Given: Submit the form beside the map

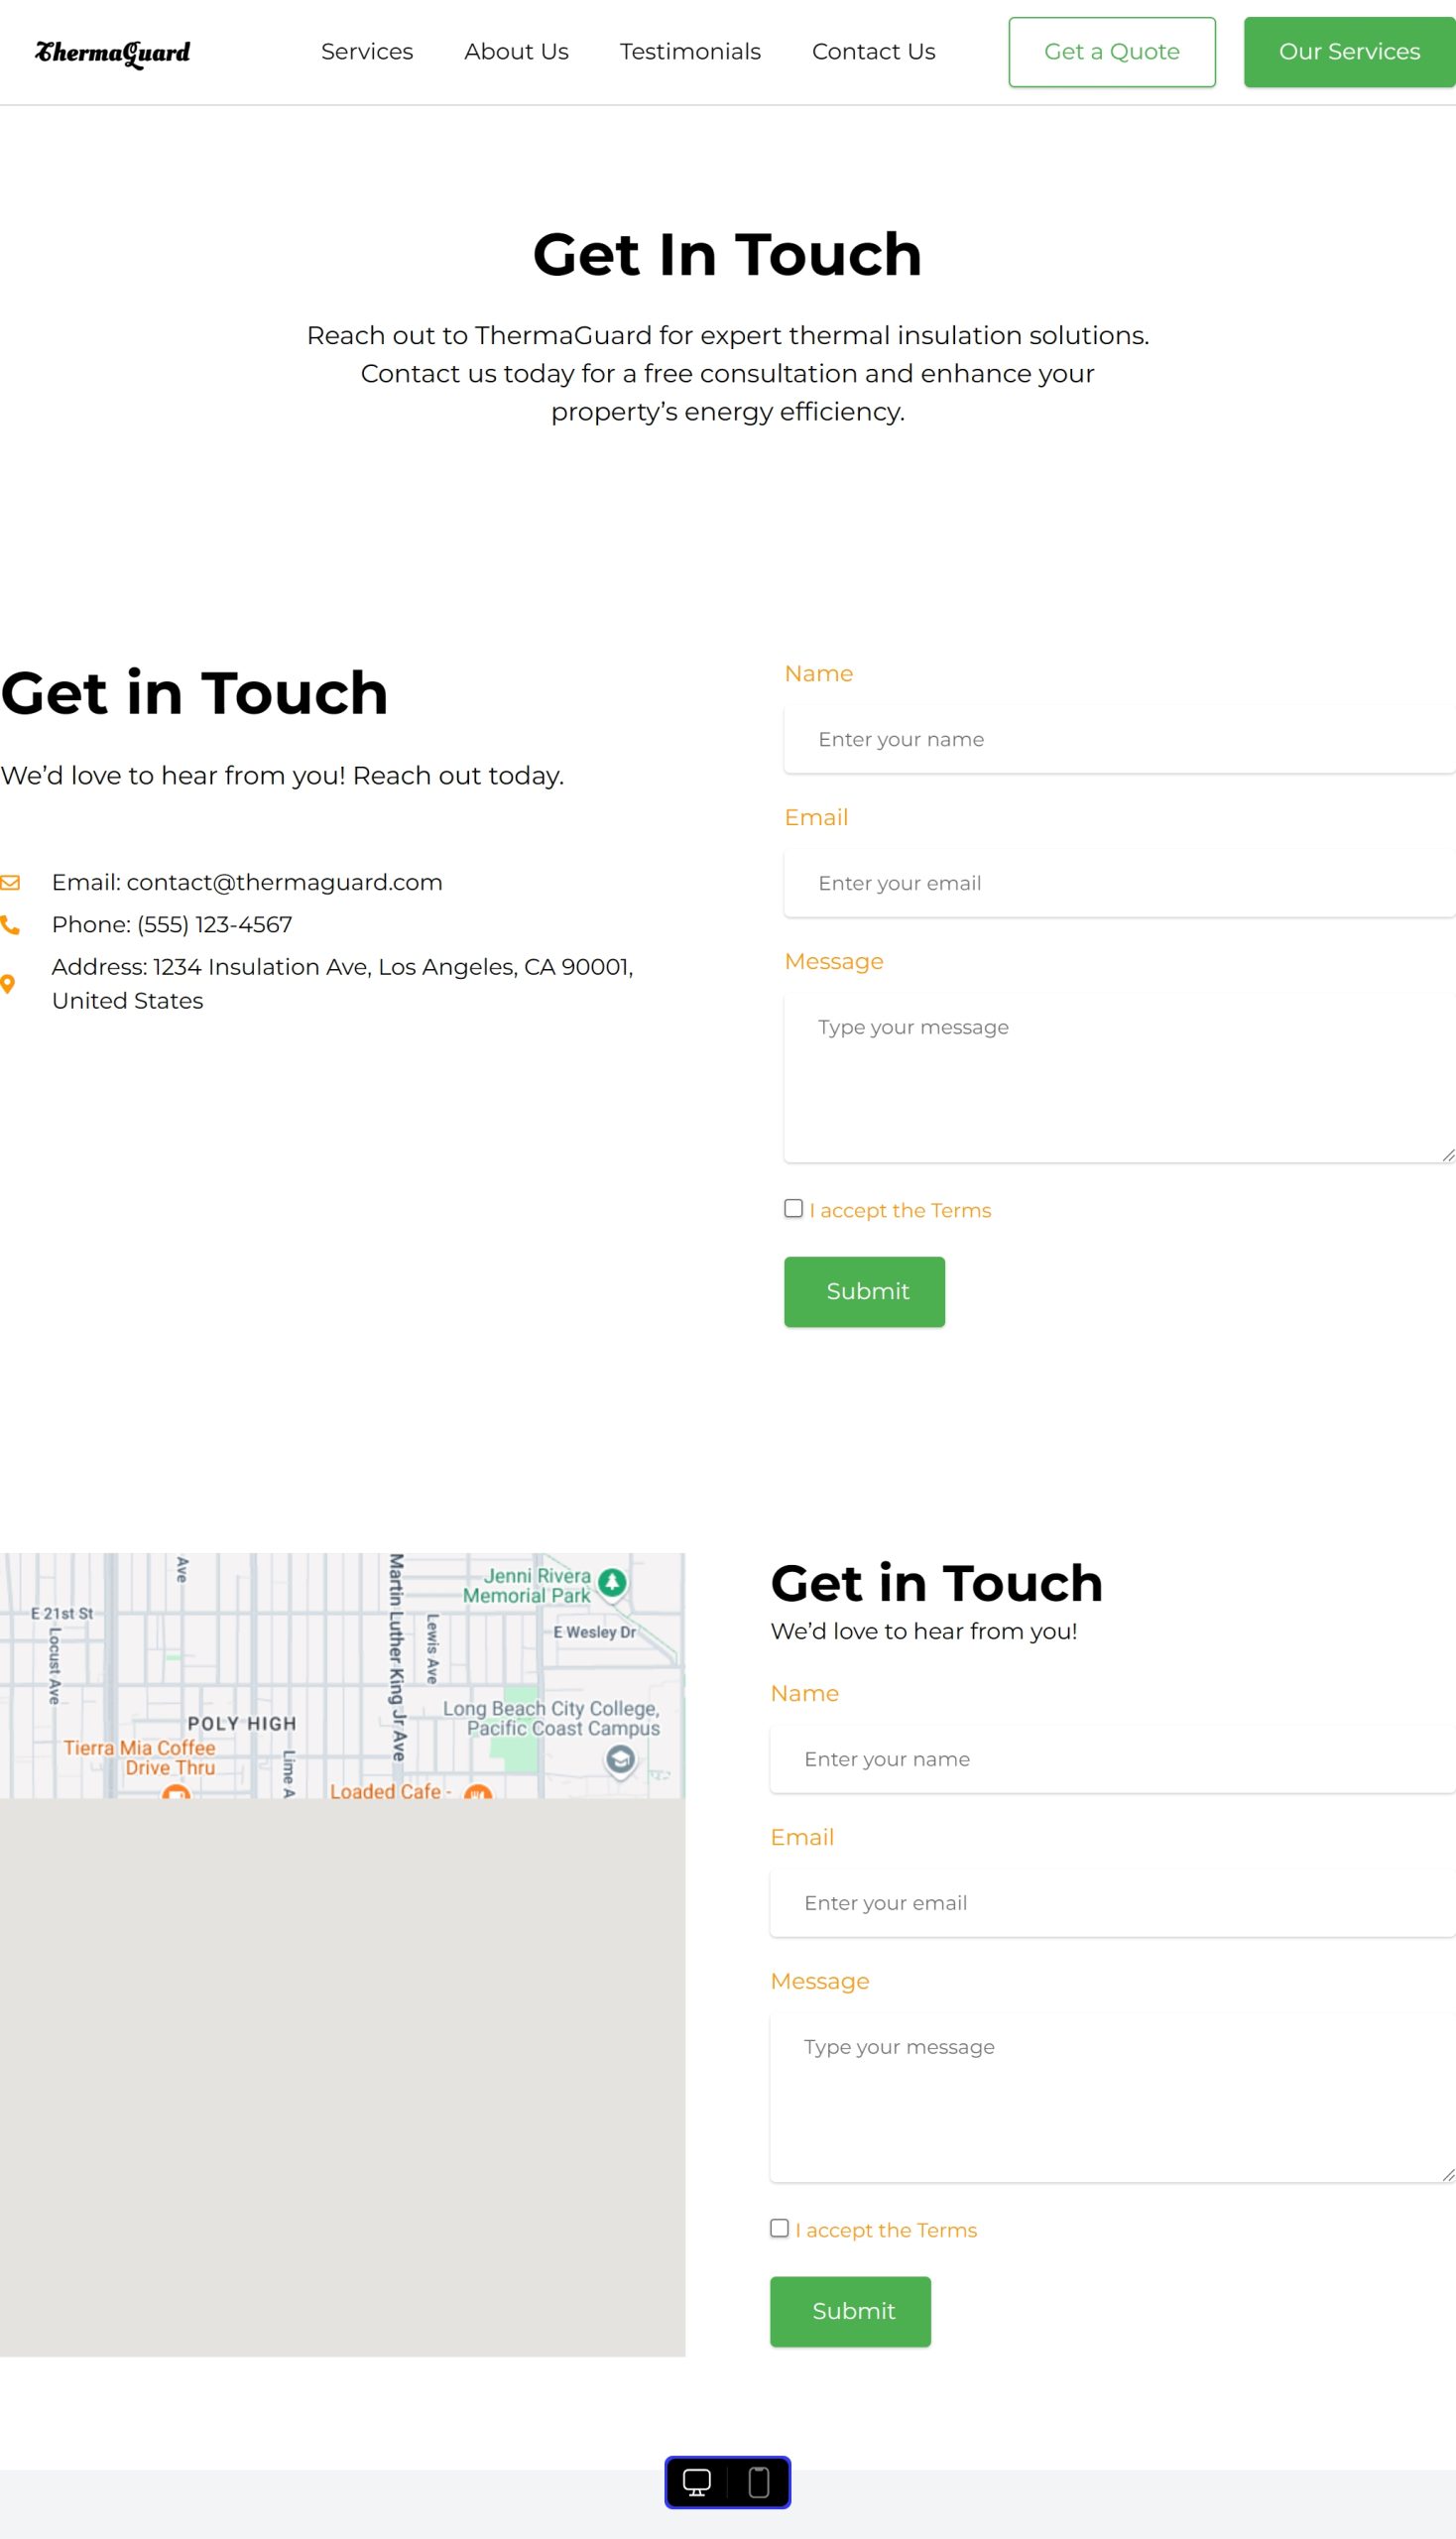Looking at the screenshot, I should pos(850,2312).
